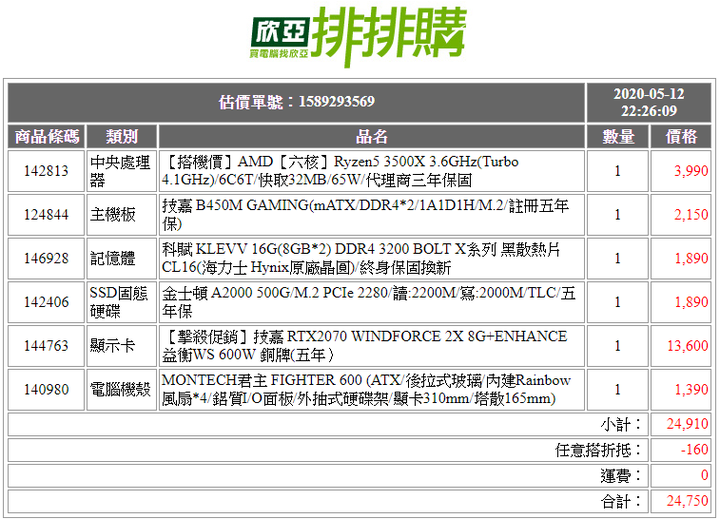This screenshot has height=519, width=720.
Task: Click the price 1,390
Action: (x=691, y=389)
